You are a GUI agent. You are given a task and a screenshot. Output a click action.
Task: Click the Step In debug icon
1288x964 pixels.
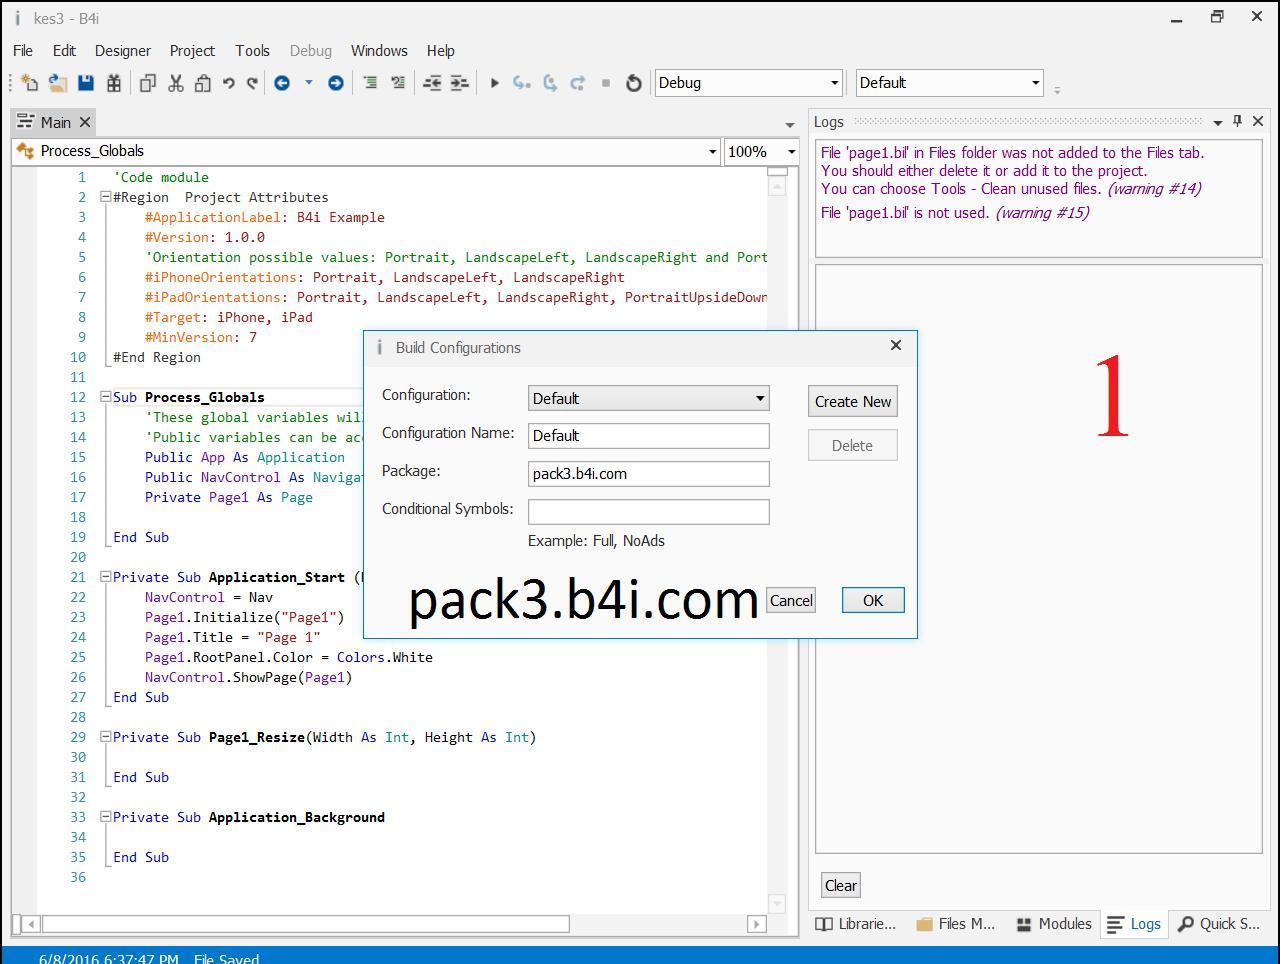[521, 83]
